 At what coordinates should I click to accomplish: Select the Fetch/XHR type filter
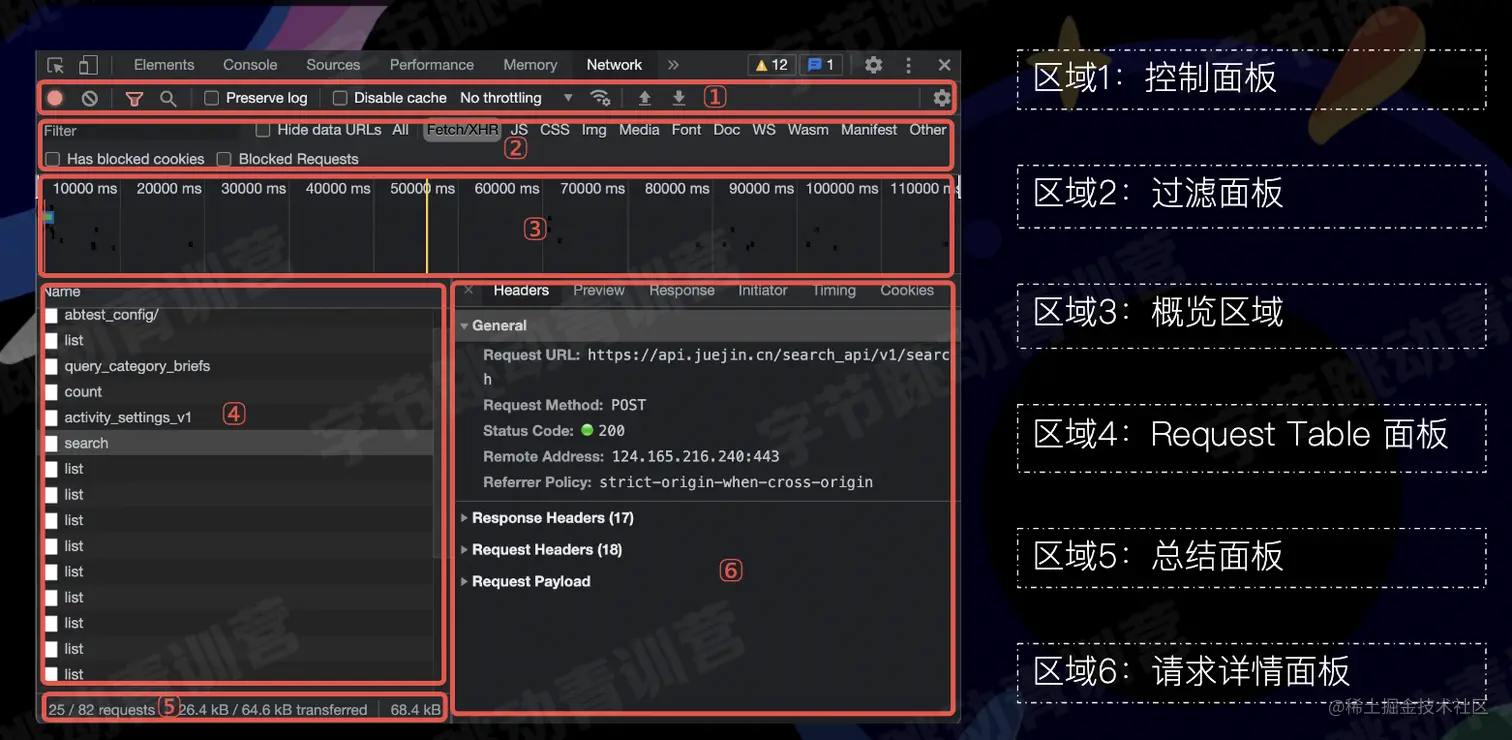tap(462, 130)
